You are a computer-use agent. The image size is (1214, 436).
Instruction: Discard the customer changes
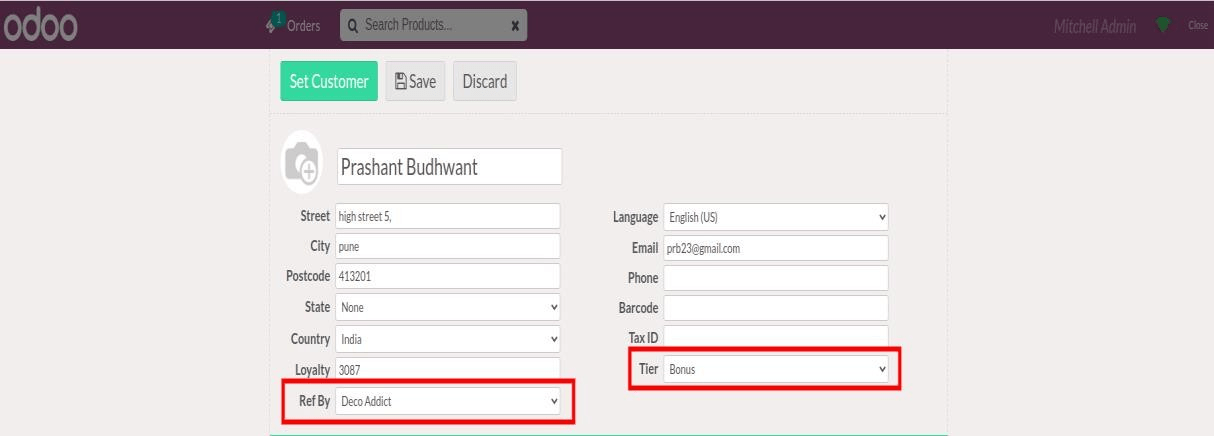pos(484,82)
